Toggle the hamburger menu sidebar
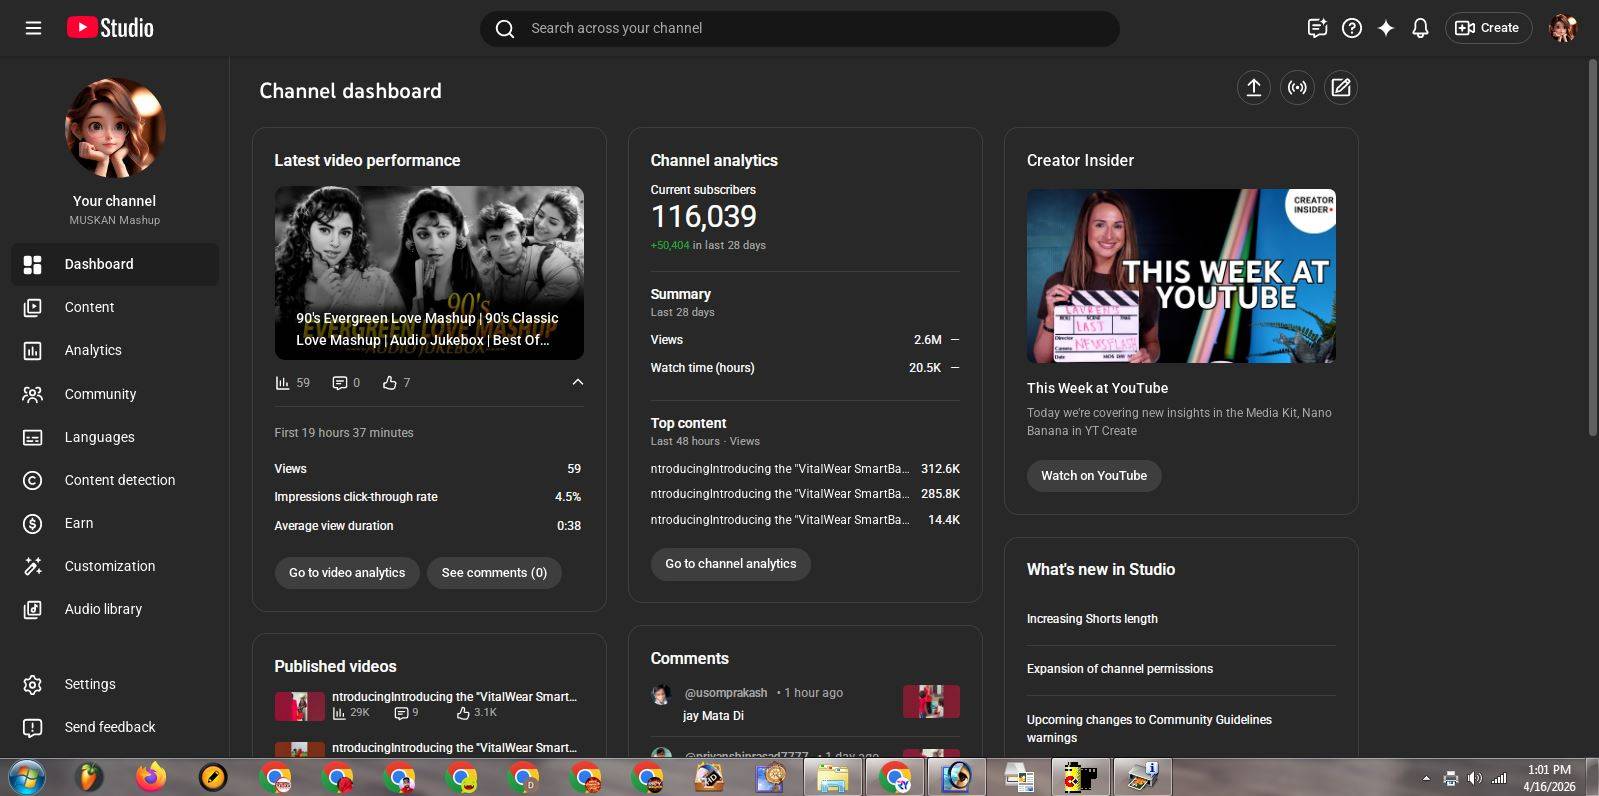The image size is (1599, 796). (33, 28)
